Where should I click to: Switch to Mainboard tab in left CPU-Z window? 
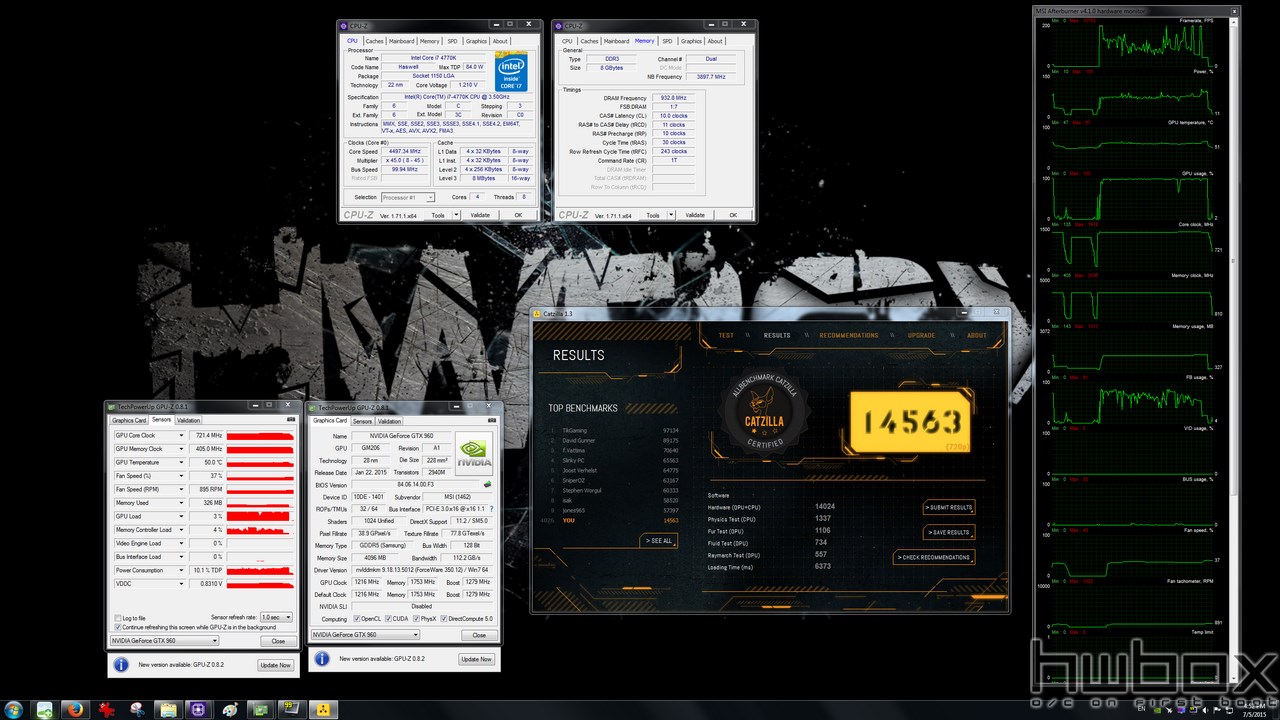(x=401, y=41)
